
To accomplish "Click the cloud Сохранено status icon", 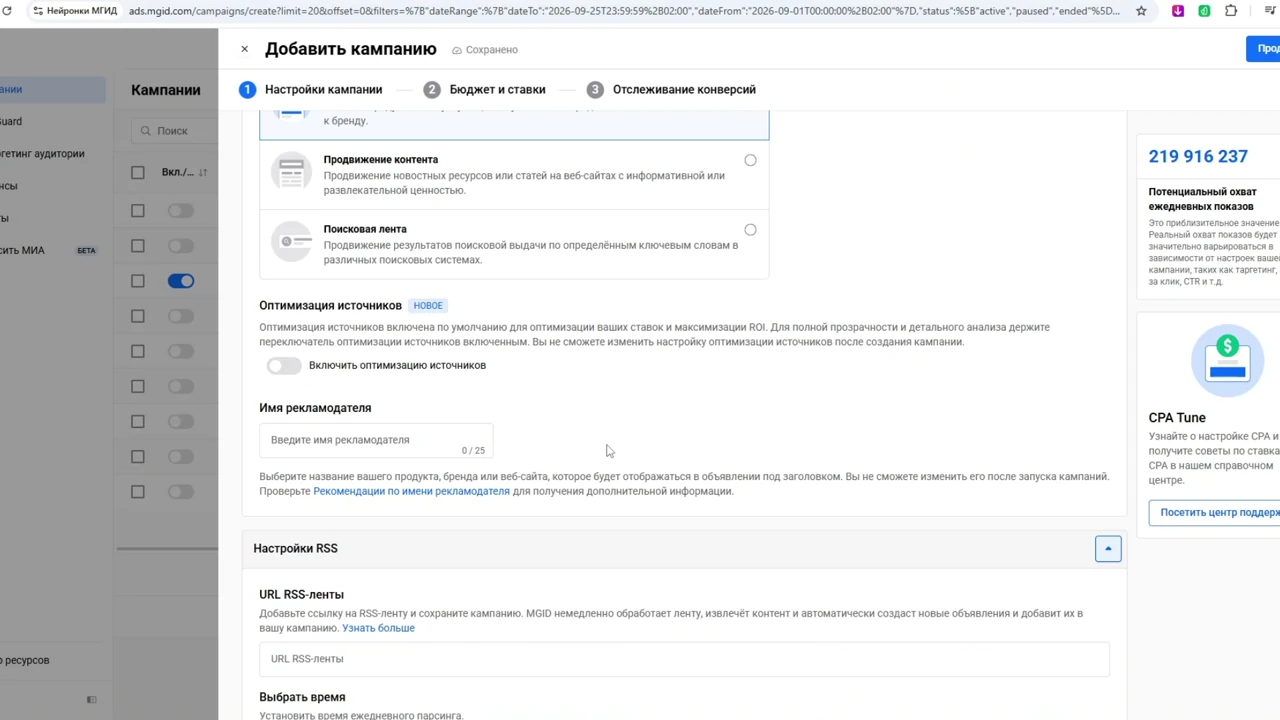I will click(x=457, y=50).
